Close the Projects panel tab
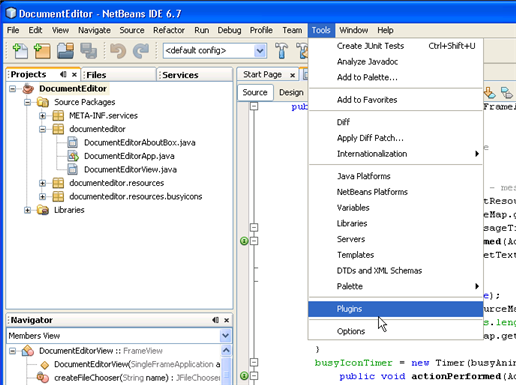 click(x=74, y=75)
